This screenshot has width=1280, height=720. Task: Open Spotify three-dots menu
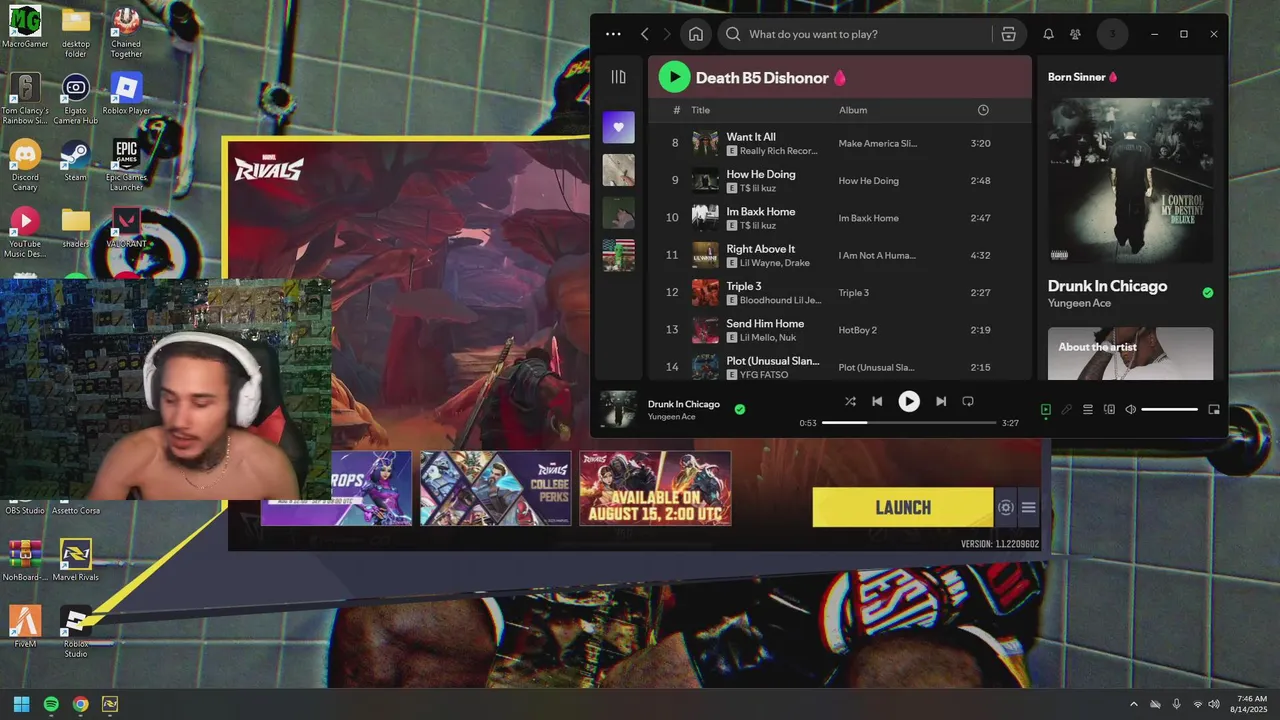coord(613,34)
